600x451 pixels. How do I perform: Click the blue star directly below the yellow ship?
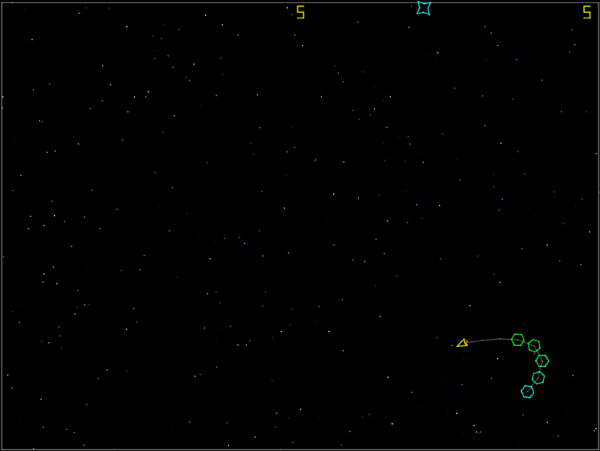tap(462, 385)
